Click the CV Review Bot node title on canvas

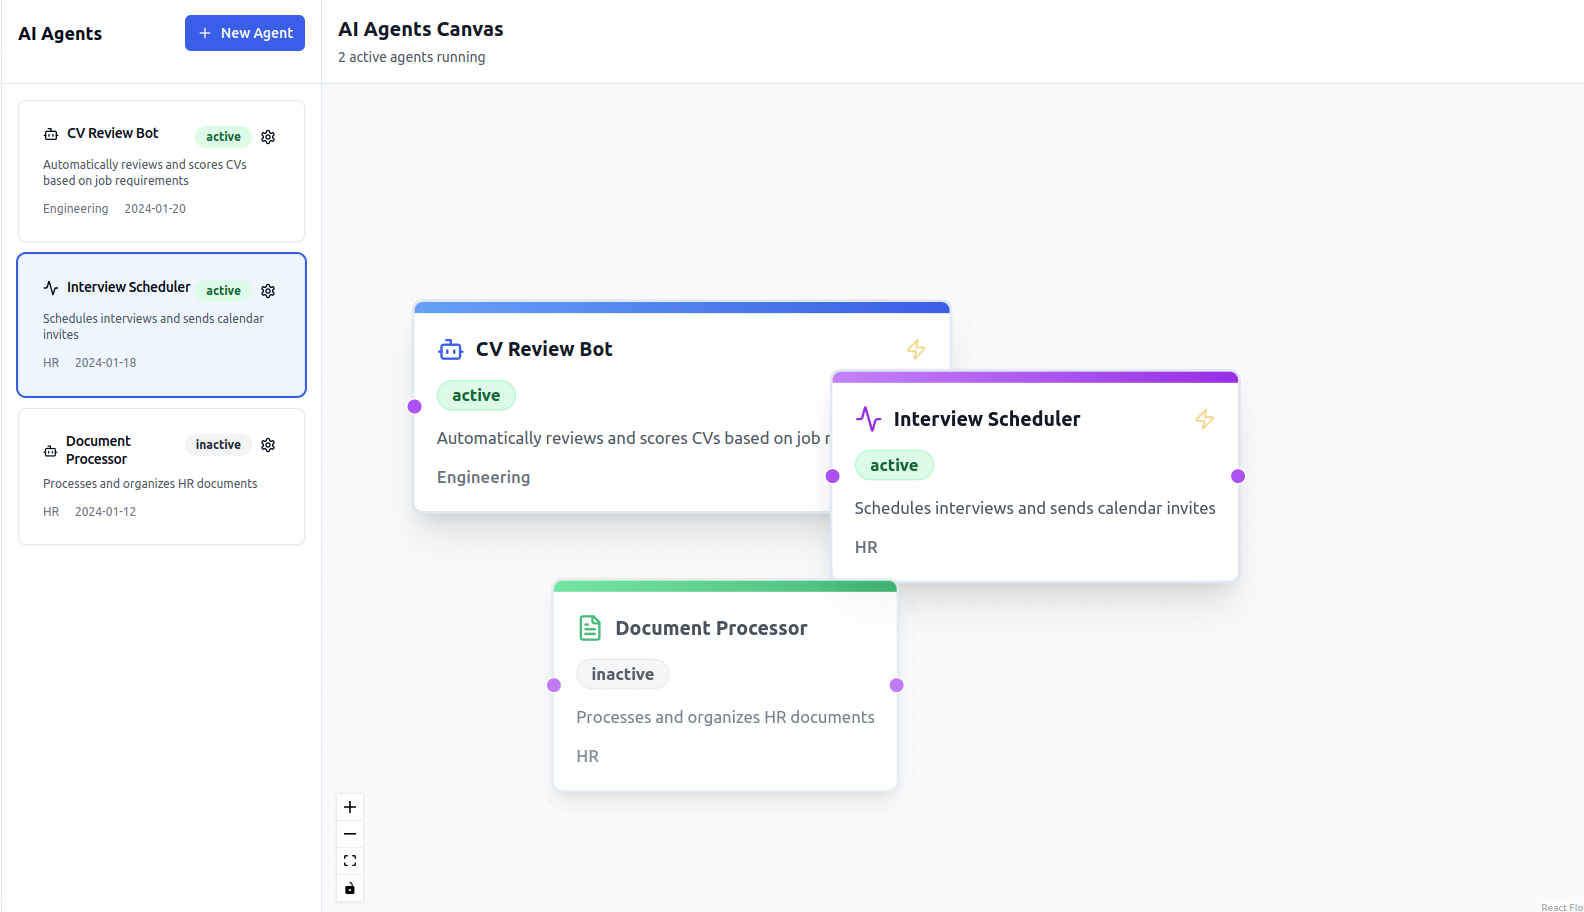[544, 349]
